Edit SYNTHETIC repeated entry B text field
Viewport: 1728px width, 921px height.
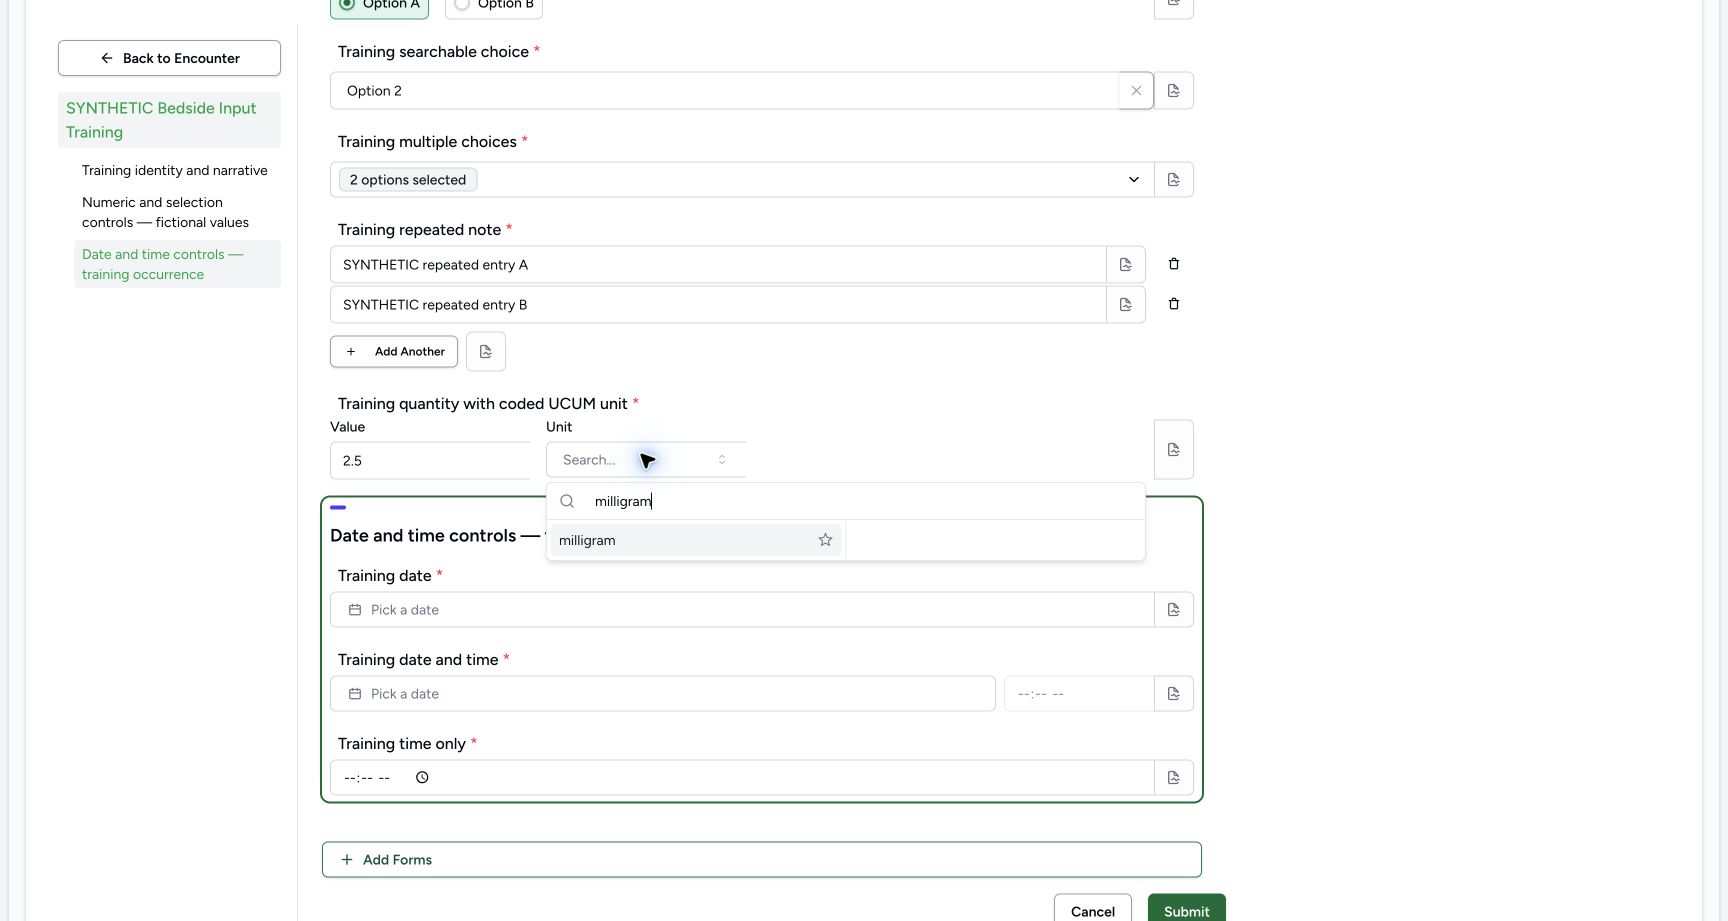click(718, 305)
